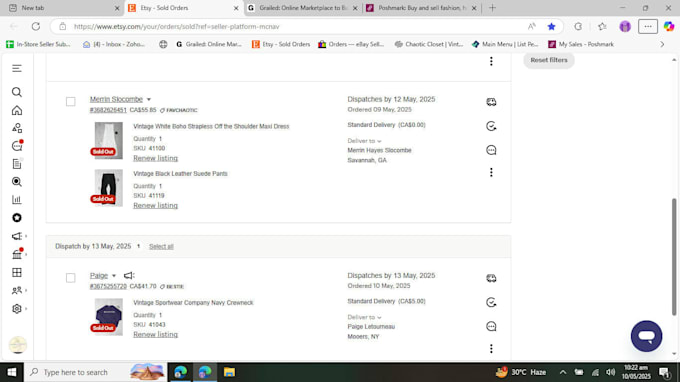Open Messages icon with red notification
Image resolution: width=680 pixels, height=382 pixels.
(17, 146)
